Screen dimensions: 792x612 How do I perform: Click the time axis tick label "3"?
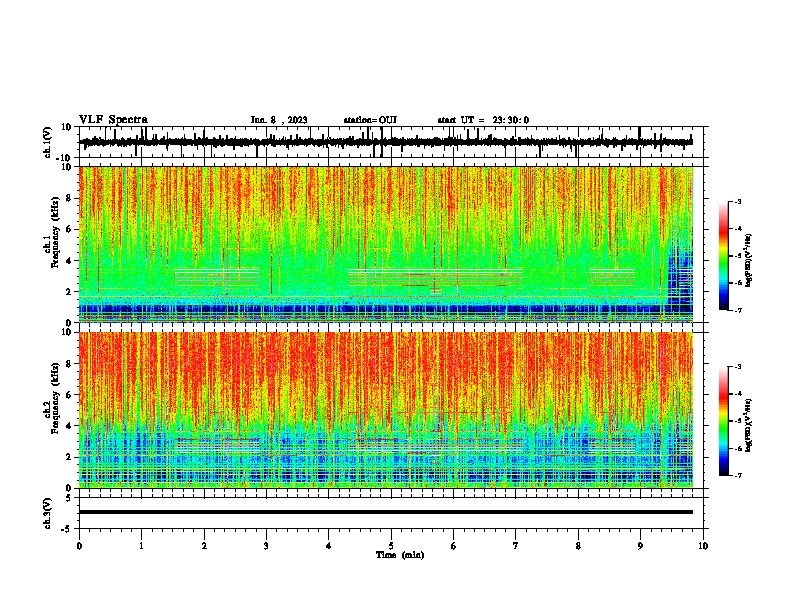(x=266, y=546)
